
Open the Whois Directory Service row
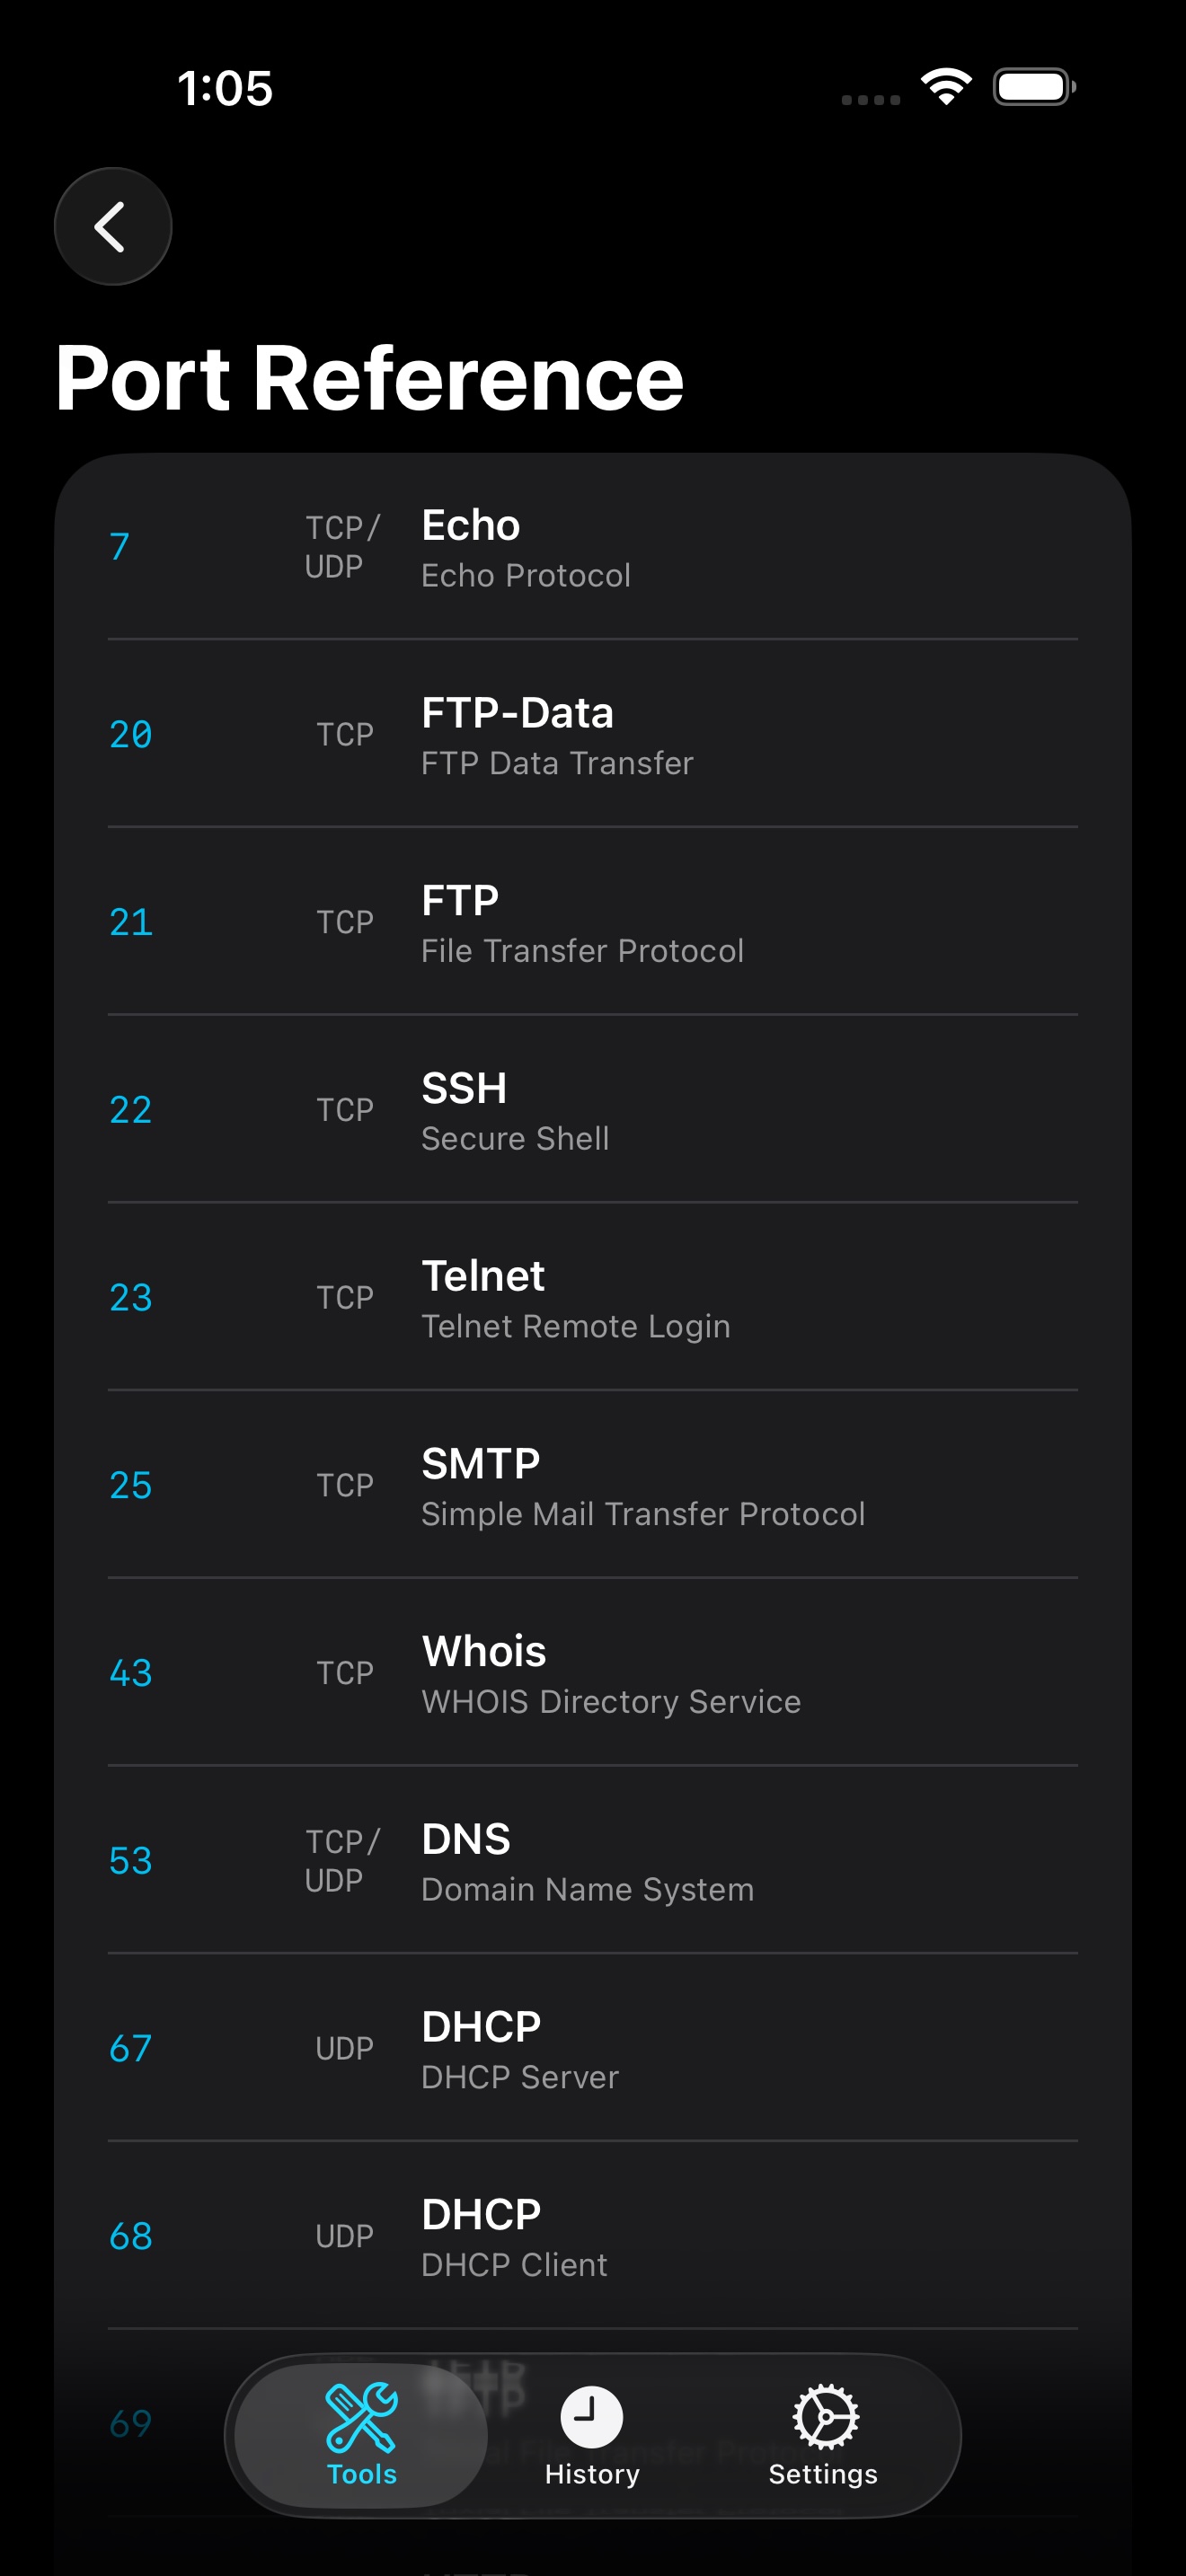[x=592, y=1673]
